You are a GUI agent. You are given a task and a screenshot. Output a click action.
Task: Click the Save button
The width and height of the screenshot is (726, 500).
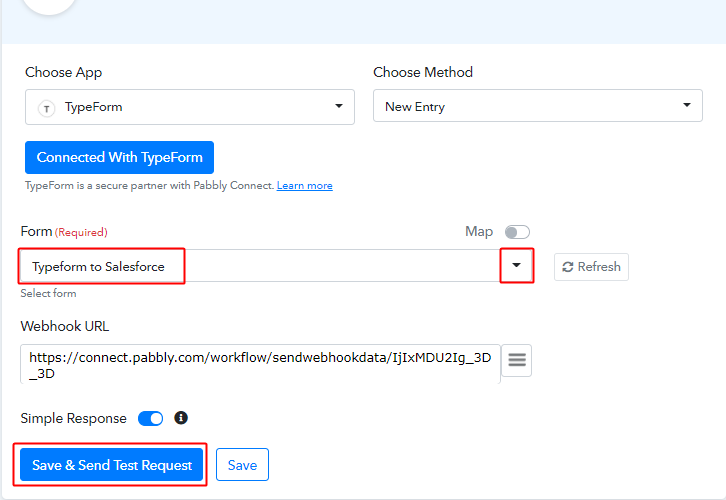pyautogui.click(x=242, y=465)
